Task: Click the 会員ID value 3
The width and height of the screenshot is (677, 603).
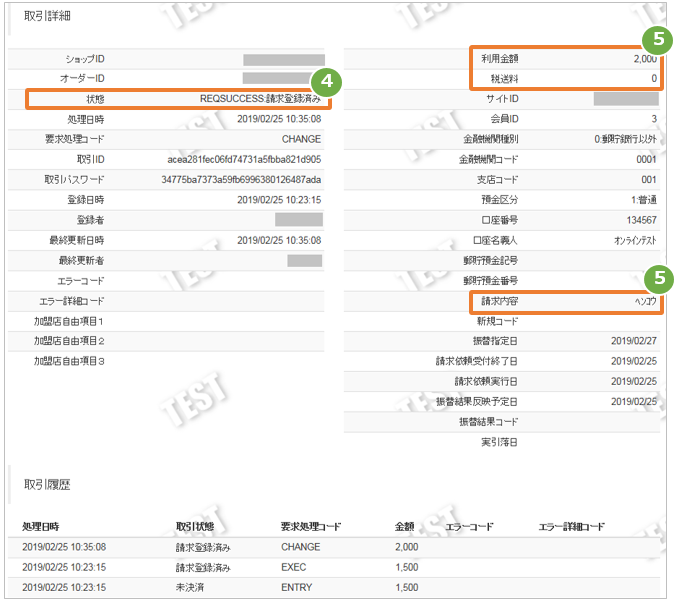Action: point(654,119)
